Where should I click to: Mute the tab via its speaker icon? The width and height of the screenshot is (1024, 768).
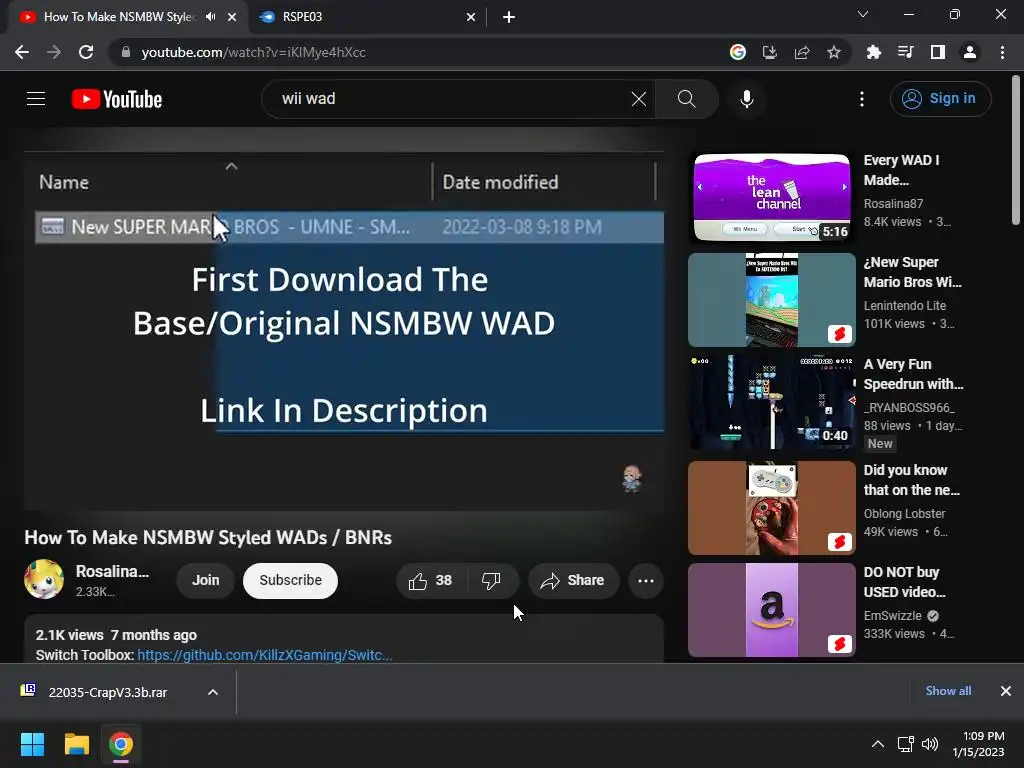point(210,17)
